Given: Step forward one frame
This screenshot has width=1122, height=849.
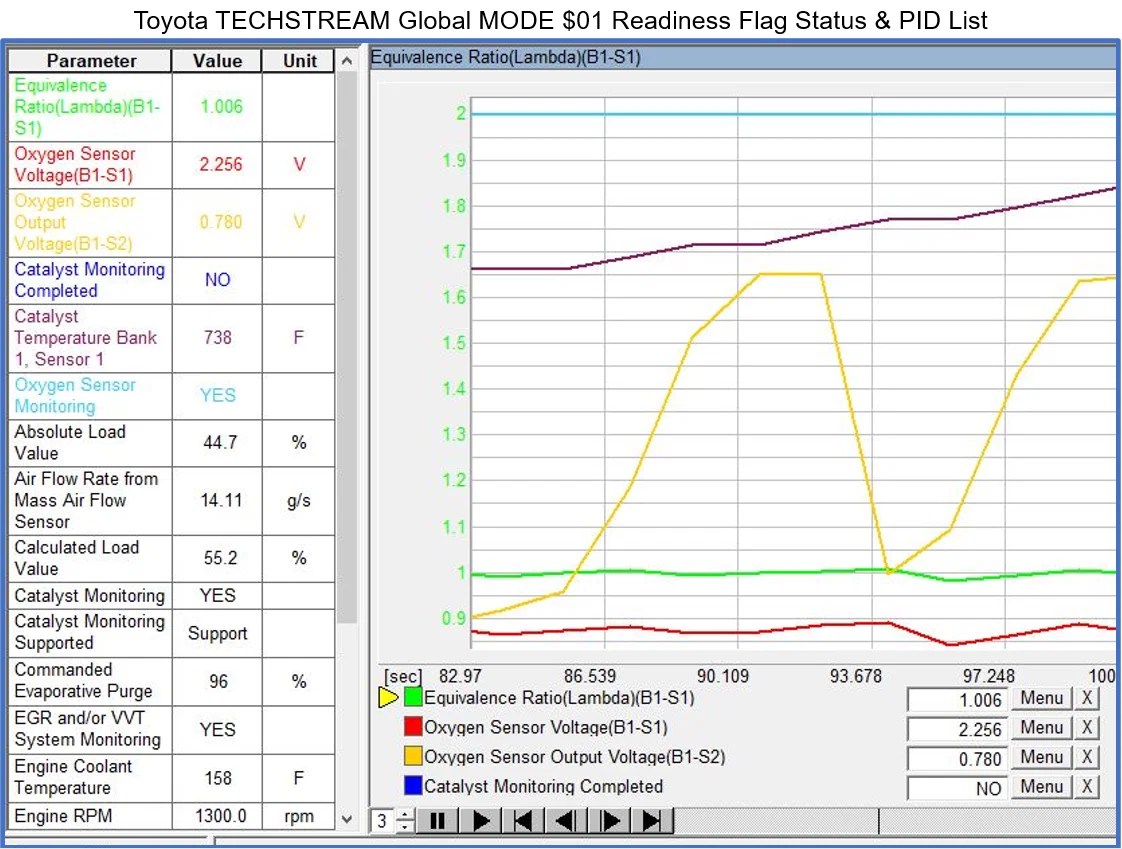Looking at the screenshot, I should click(x=609, y=820).
